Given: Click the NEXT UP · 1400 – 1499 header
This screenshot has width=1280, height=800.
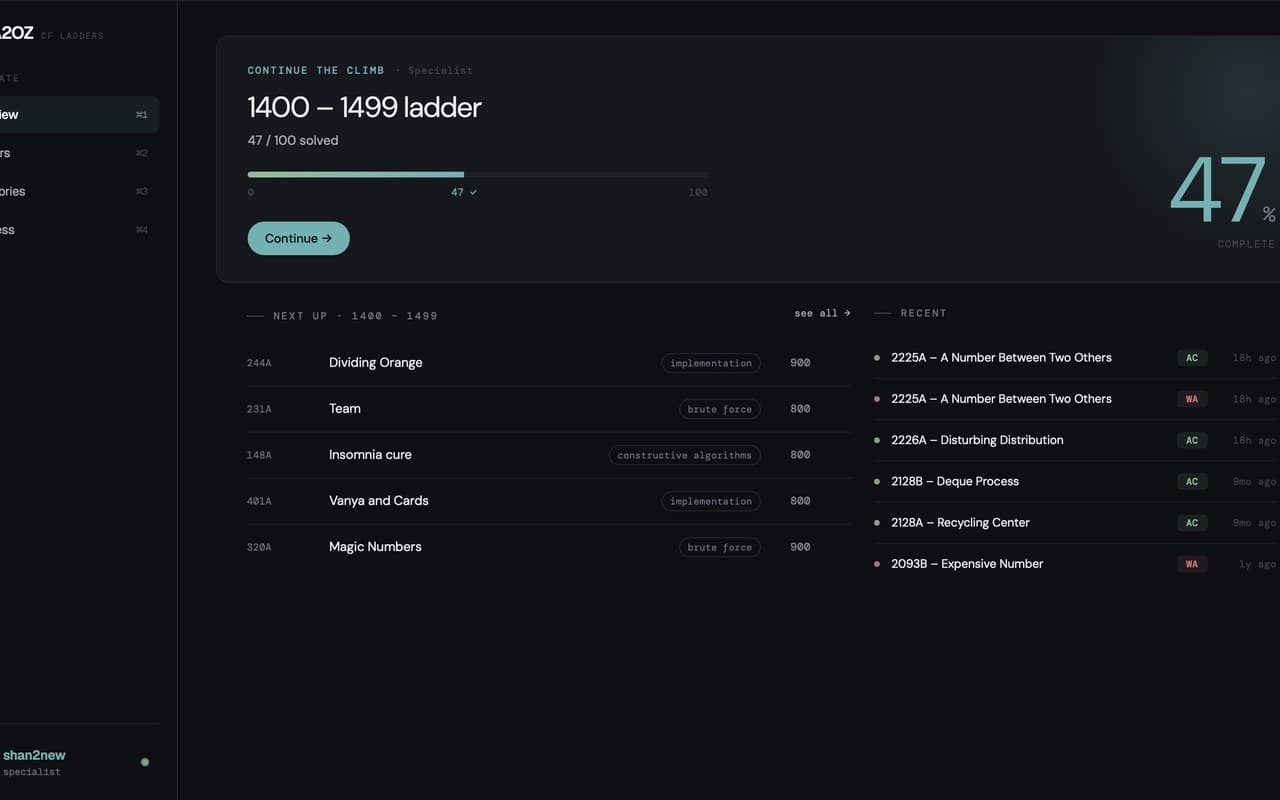Looking at the screenshot, I should (x=355, y=316).
